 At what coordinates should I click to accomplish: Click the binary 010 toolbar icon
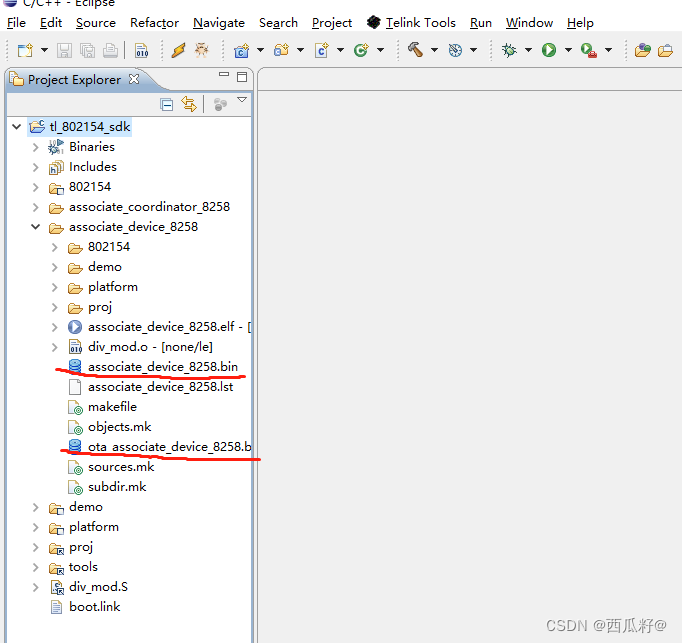tap(142, 50)
